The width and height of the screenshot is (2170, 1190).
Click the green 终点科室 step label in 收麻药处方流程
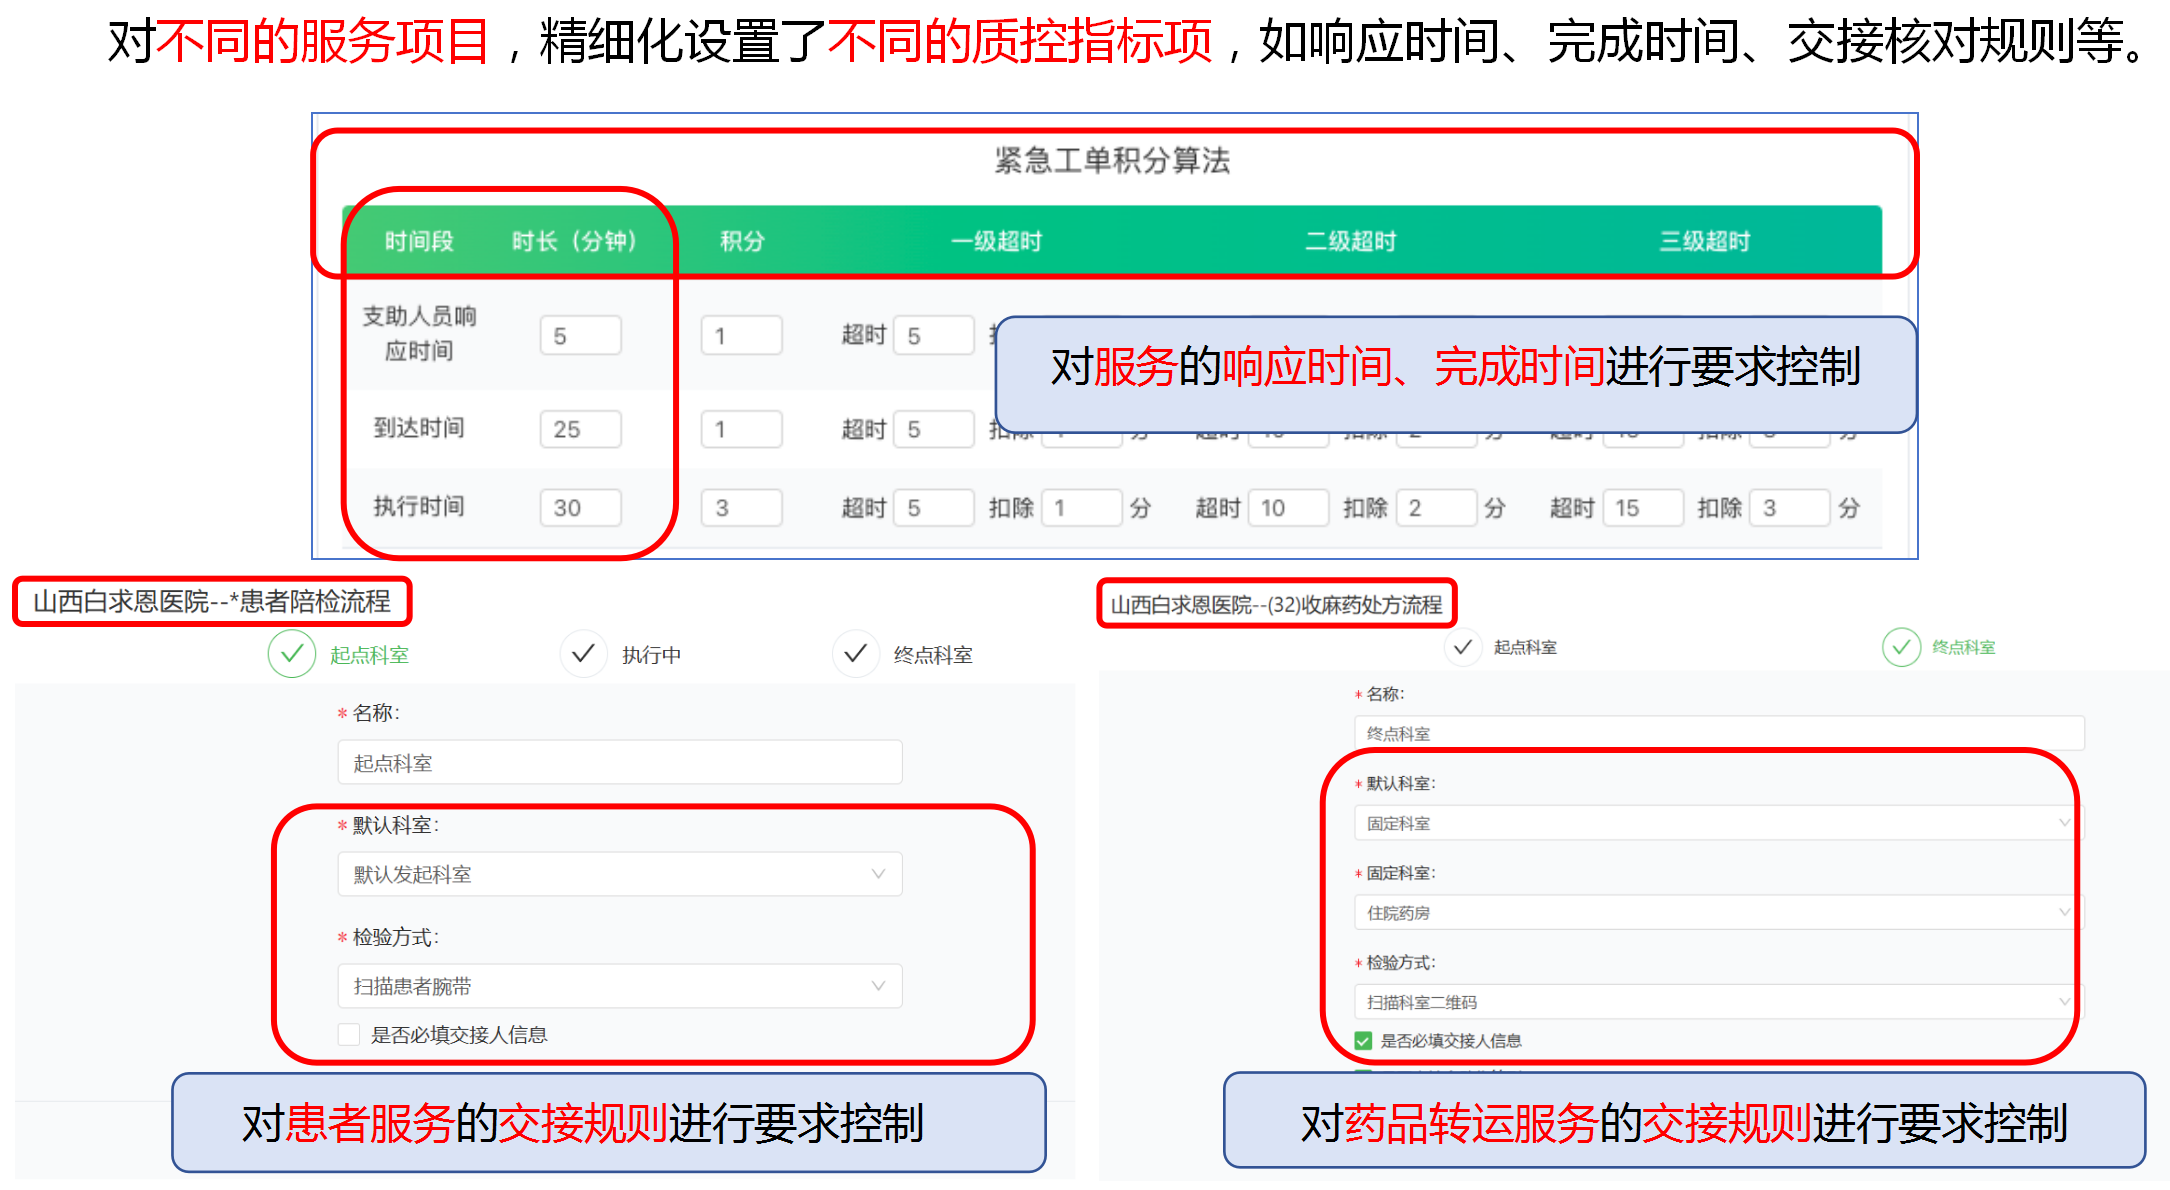(1963, 647)
